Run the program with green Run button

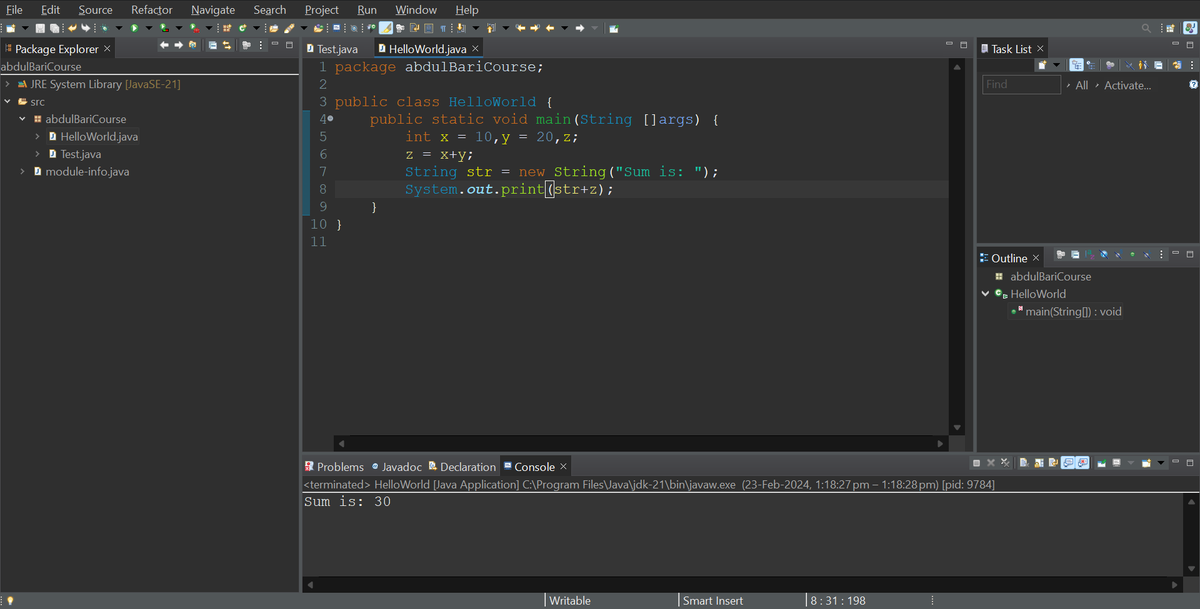pos(134,28)
